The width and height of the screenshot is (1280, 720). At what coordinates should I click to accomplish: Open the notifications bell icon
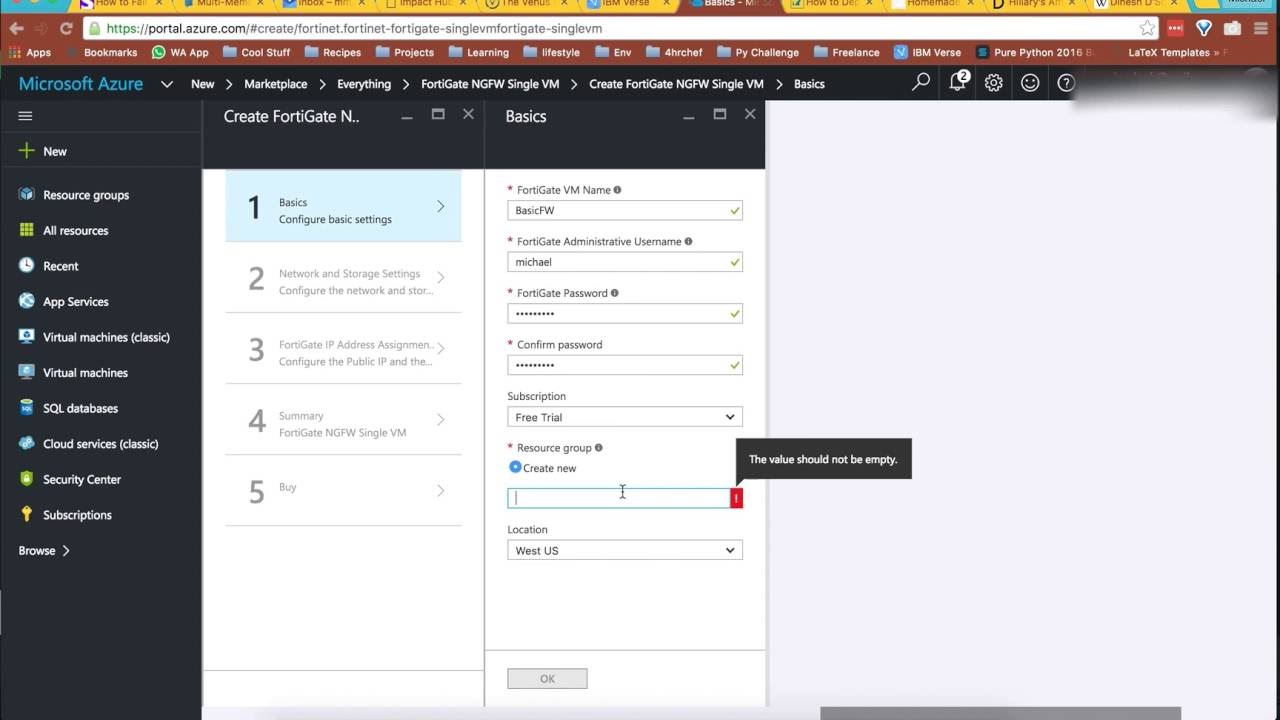click(958, 82)
